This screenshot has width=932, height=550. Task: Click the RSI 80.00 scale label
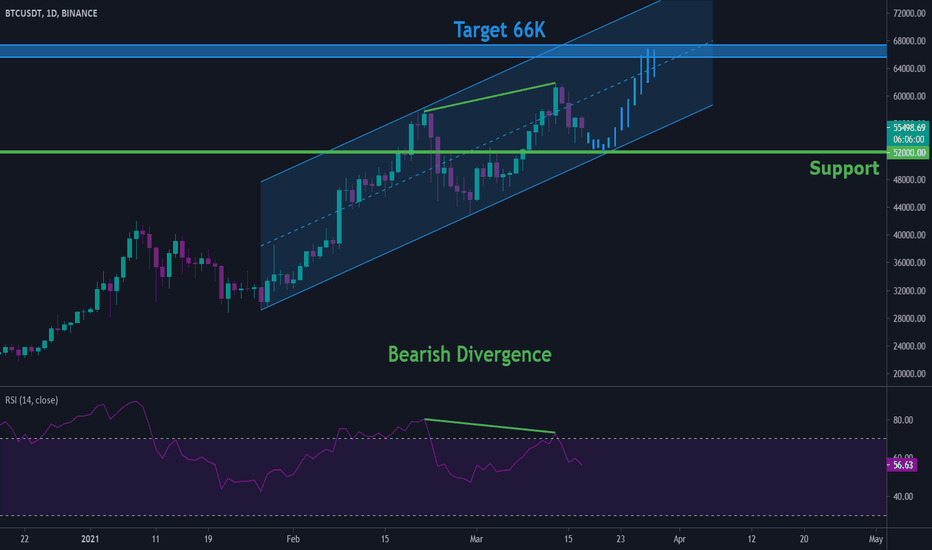point(903,420)
